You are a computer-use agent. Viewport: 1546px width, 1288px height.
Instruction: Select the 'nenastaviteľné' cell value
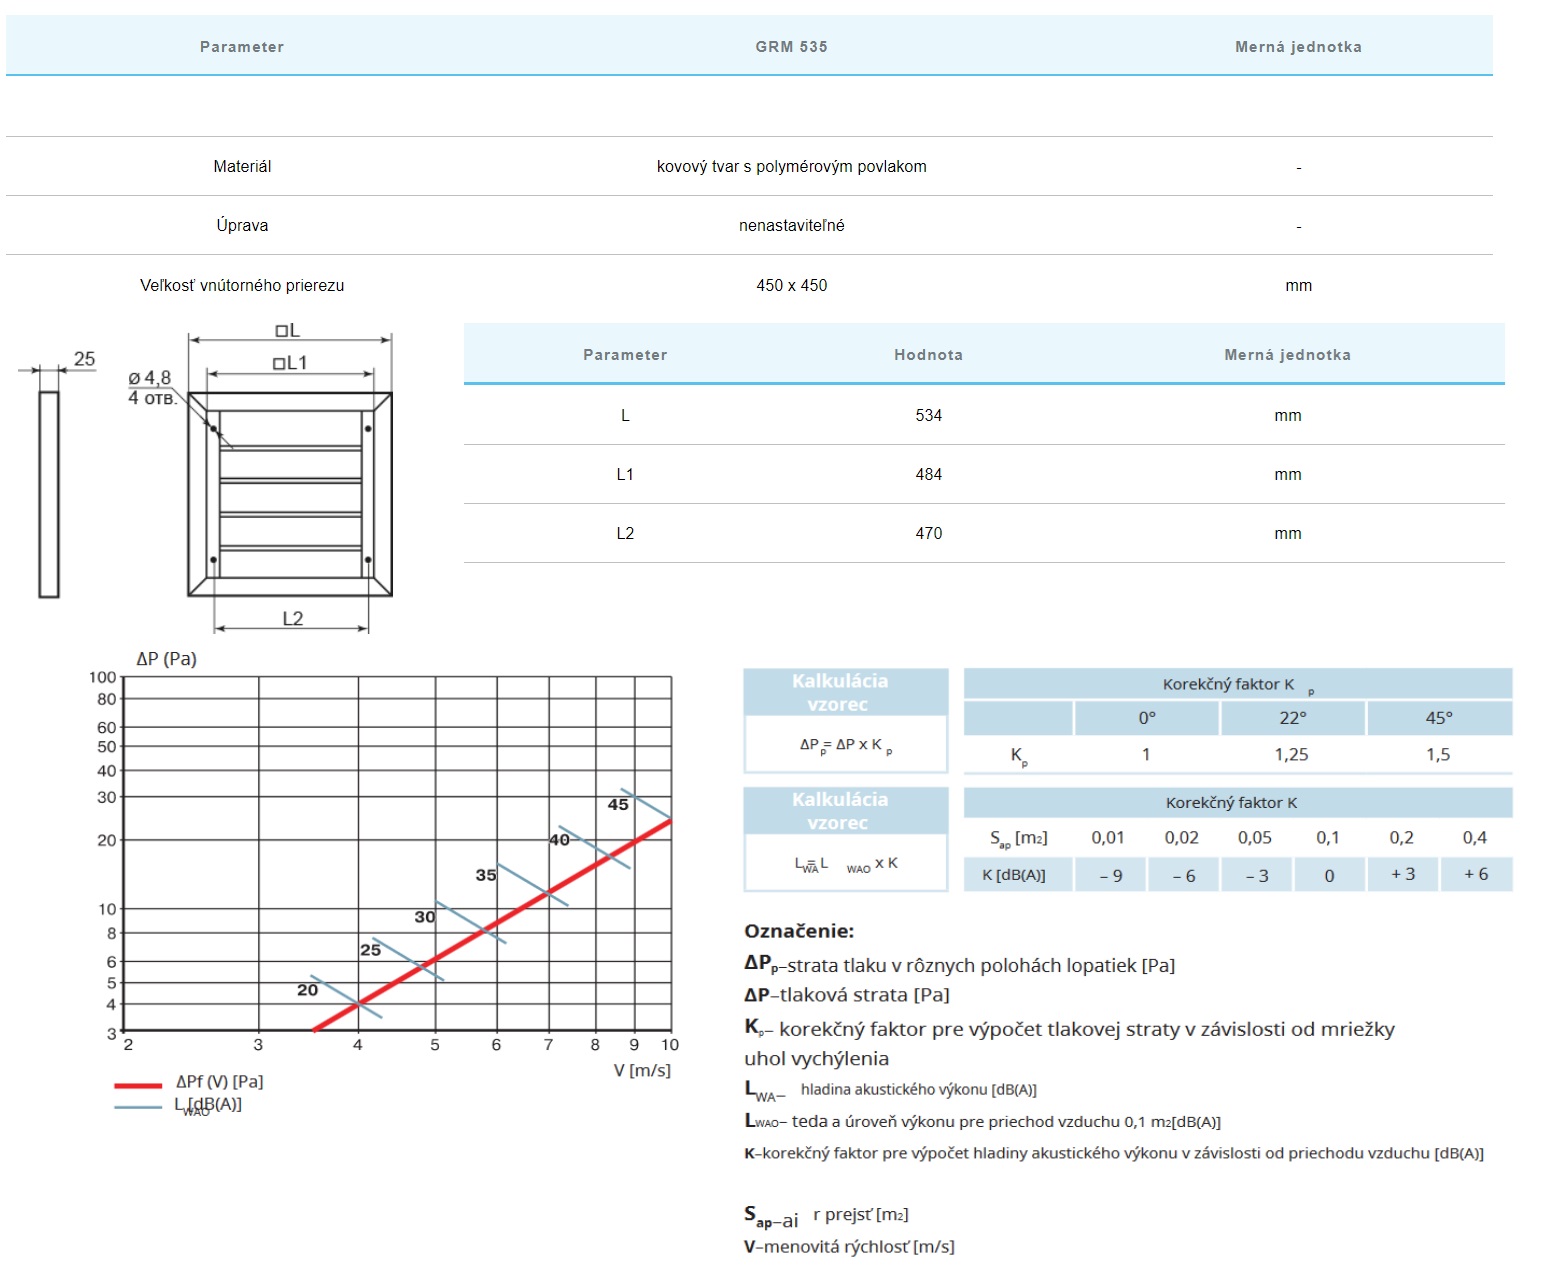coord(791,226)
